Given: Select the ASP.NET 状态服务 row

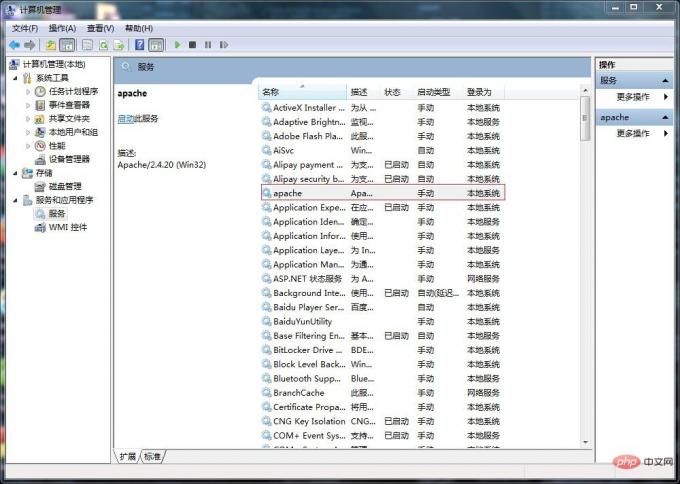Looking at the screenshot, I should tap(382, 278).
